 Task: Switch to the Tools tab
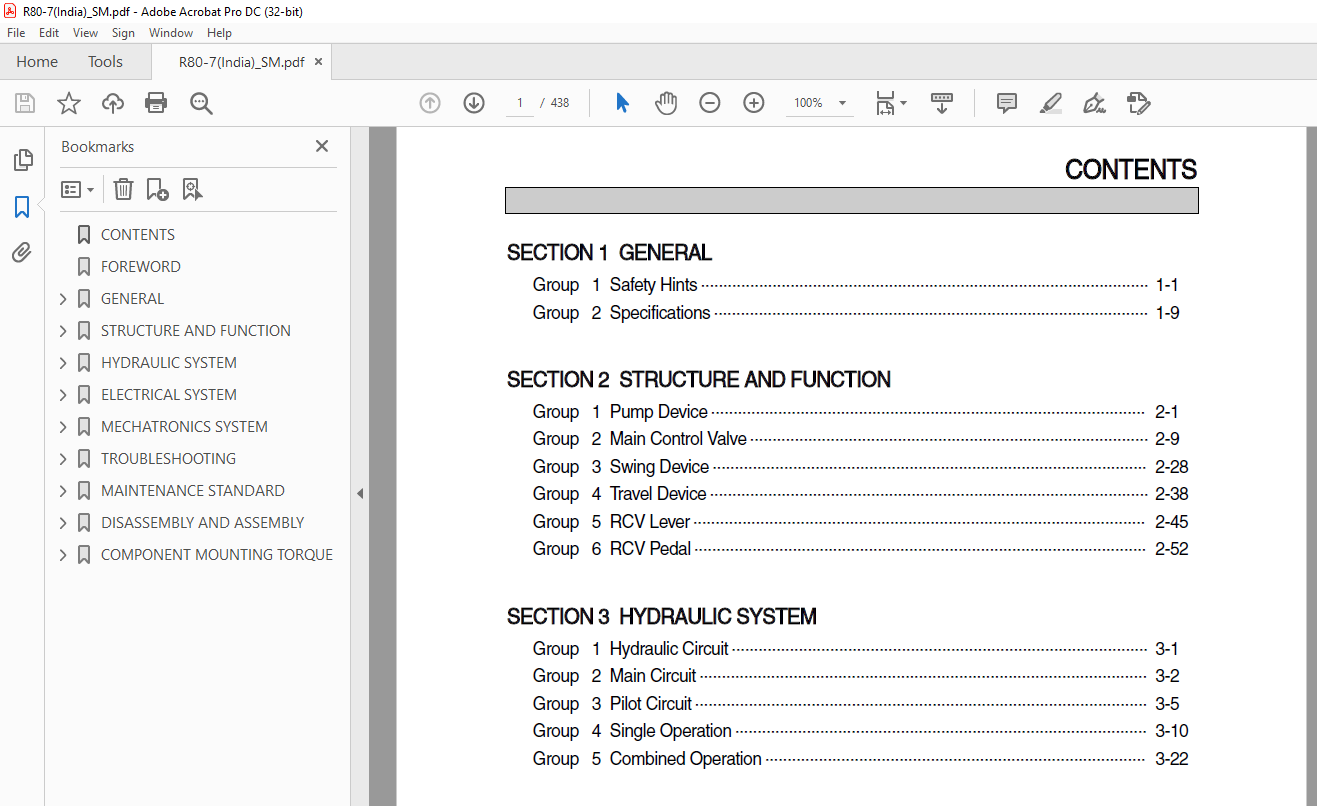click(x=105, y=62)
